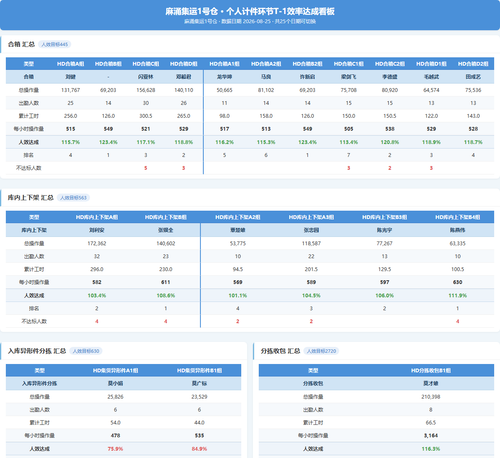Click the HD合箱C1组 column header
Screen dimensions: 500x458
pos(349,64)
